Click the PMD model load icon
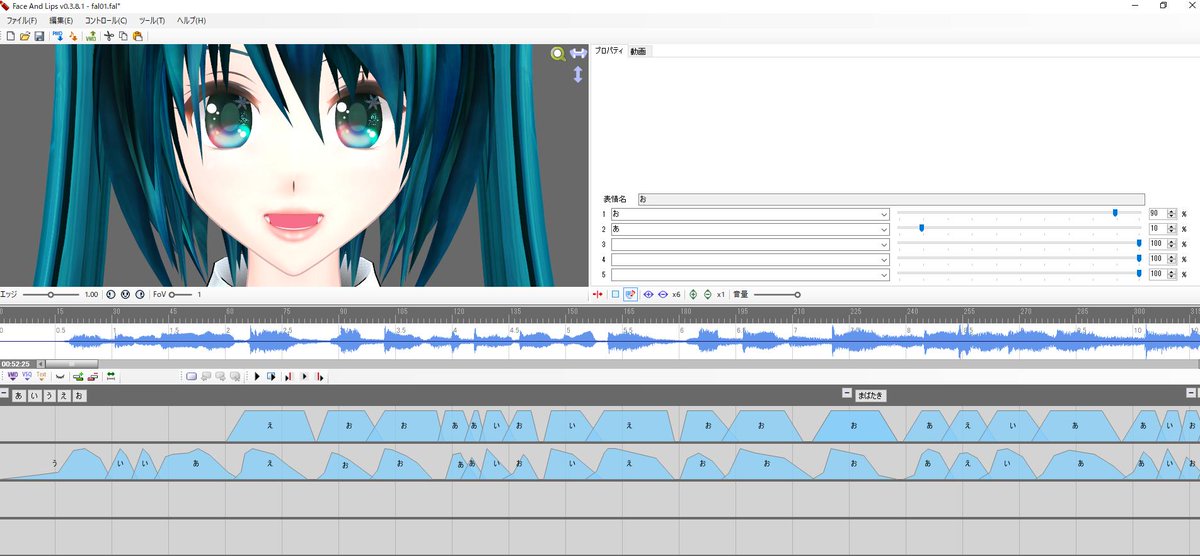Viewport: 1200px width, 556px height. 58,36
